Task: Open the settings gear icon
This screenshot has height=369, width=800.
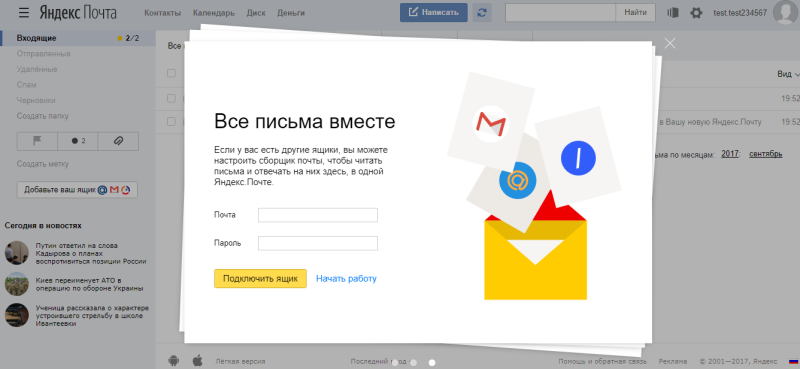Action: pos(695,13)
